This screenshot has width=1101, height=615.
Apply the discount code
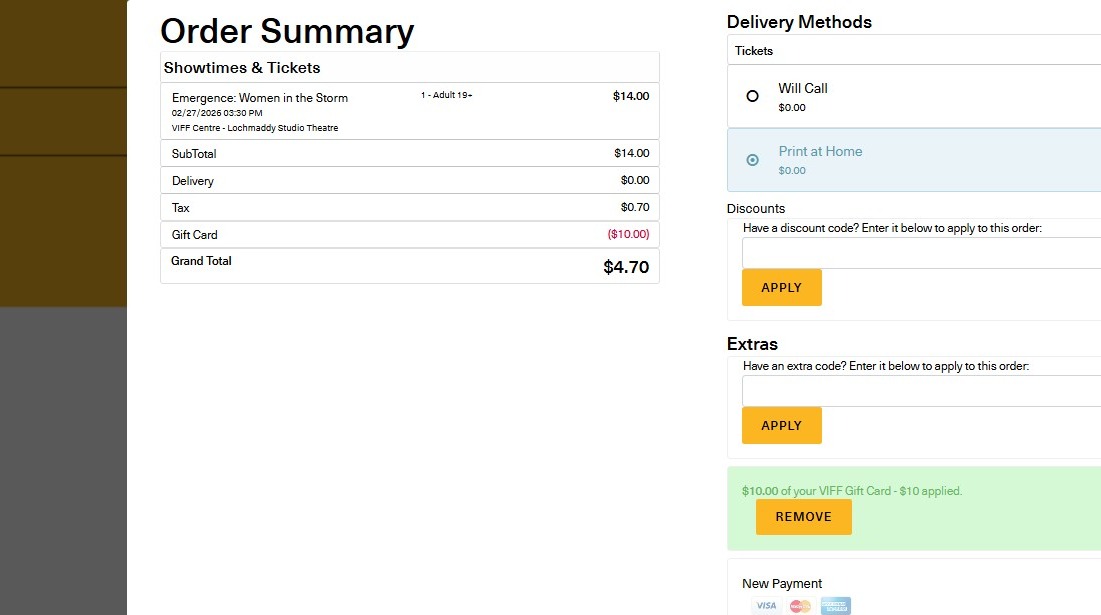(781, 287)
